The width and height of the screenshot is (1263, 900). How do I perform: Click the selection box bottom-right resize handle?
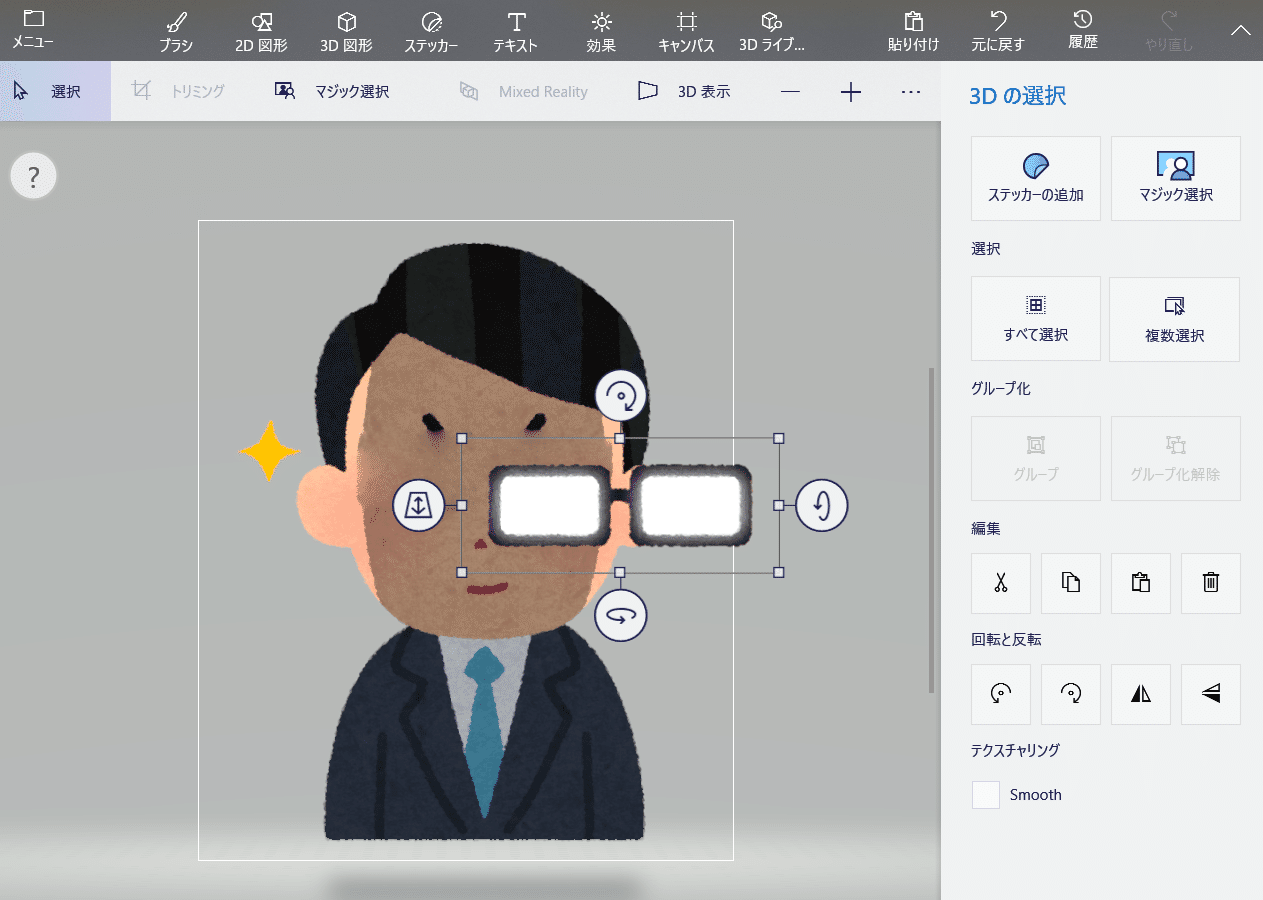pyautogui.click(x=779, y=572)
